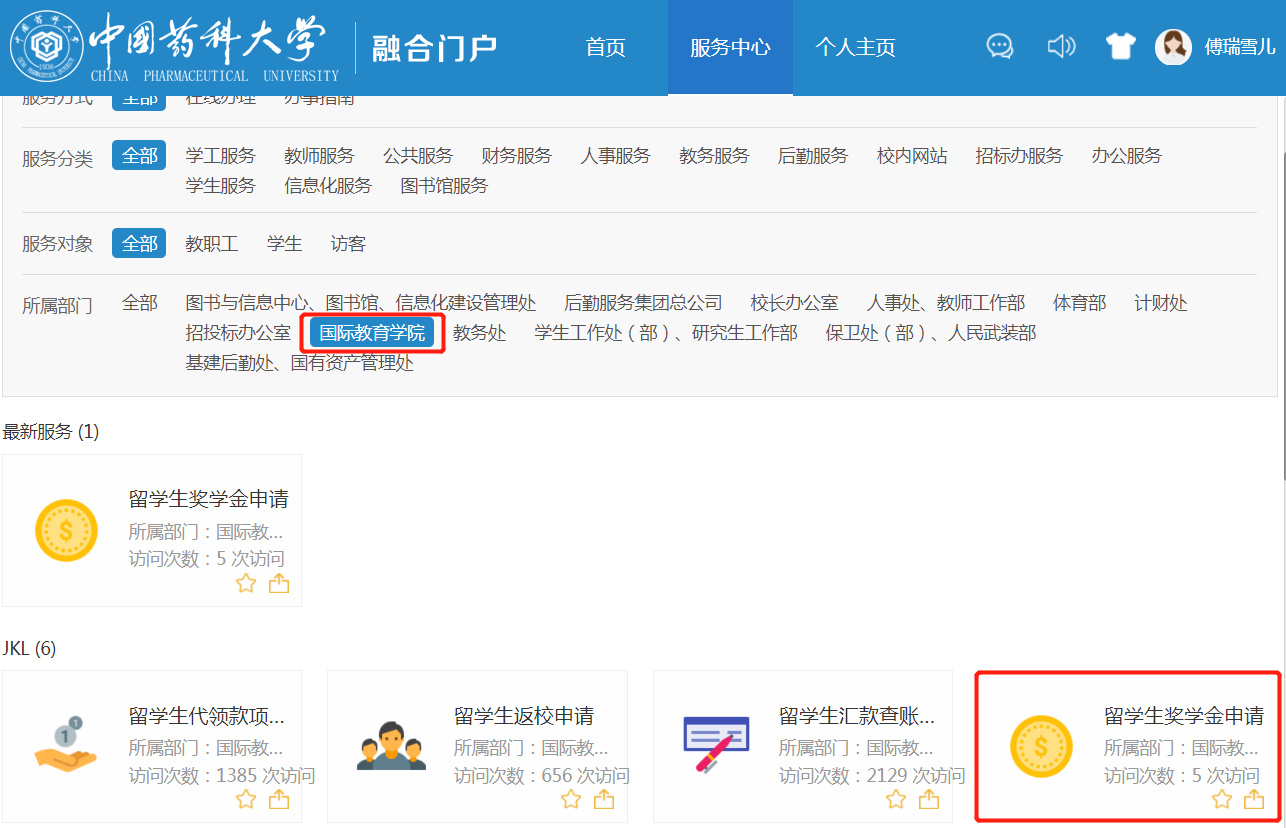
Task: Share the 留学生汇款查账 service via share icon
Action: pos(929,799)
